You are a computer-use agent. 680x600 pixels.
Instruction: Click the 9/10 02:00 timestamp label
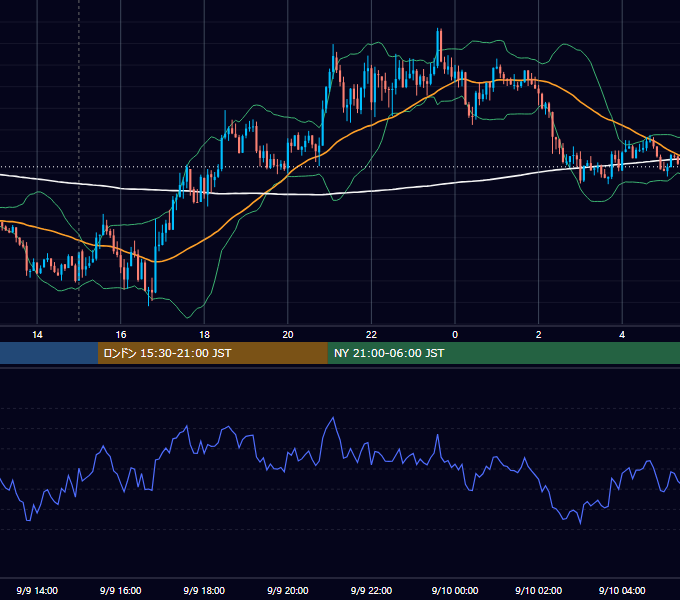tap(539, 590)
